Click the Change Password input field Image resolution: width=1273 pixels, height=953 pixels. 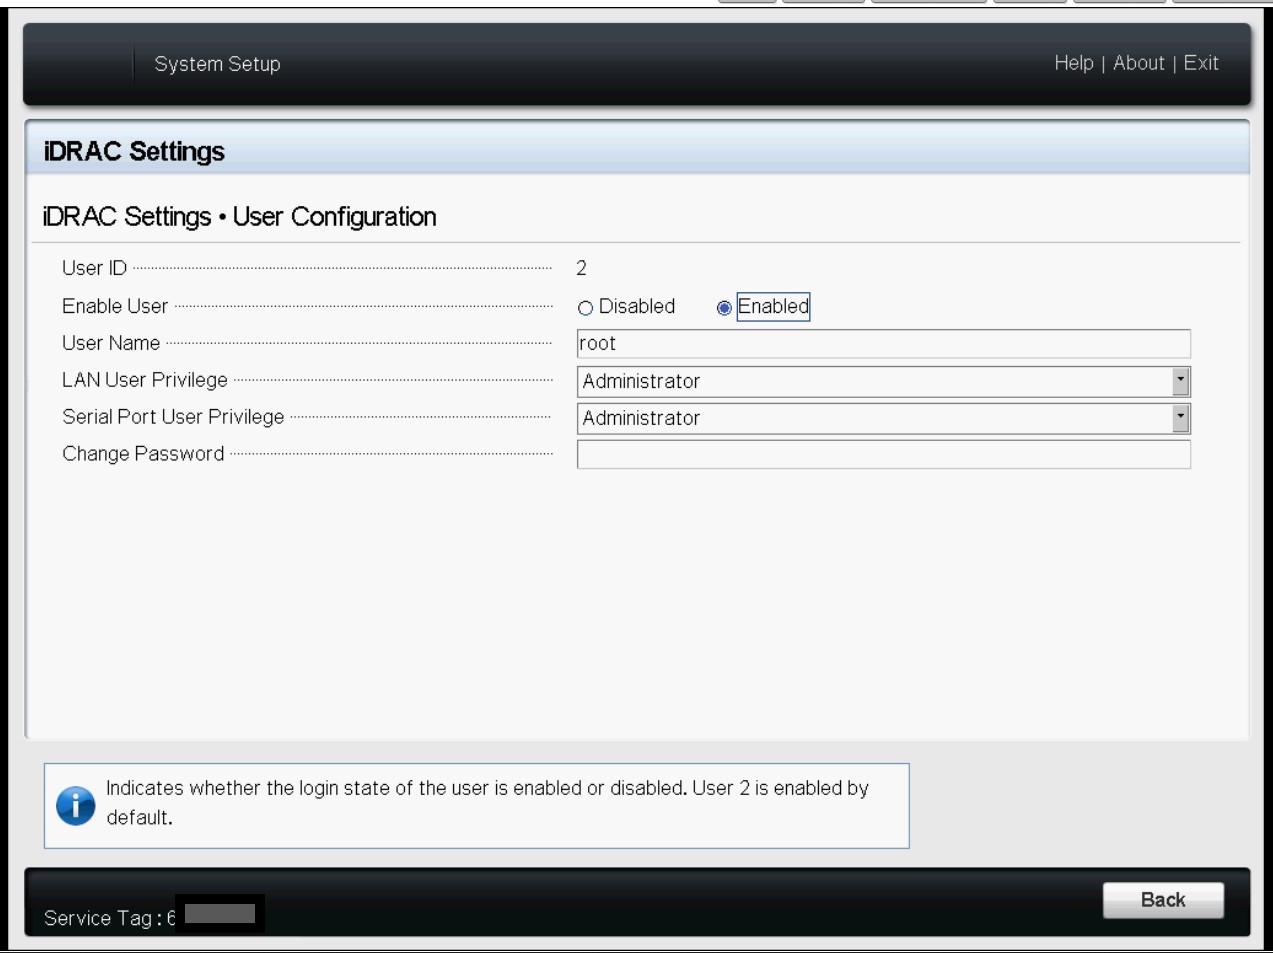[x=883, y=454]
